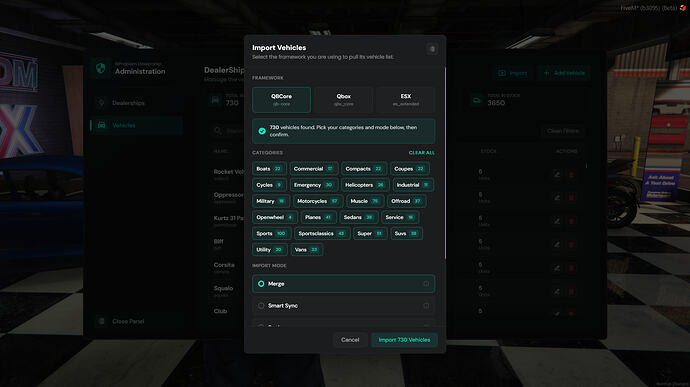The width and height of the screenshot is (690, 387).
Task: Toggle the Coupes category chip
Action: (x=409, y=169)
